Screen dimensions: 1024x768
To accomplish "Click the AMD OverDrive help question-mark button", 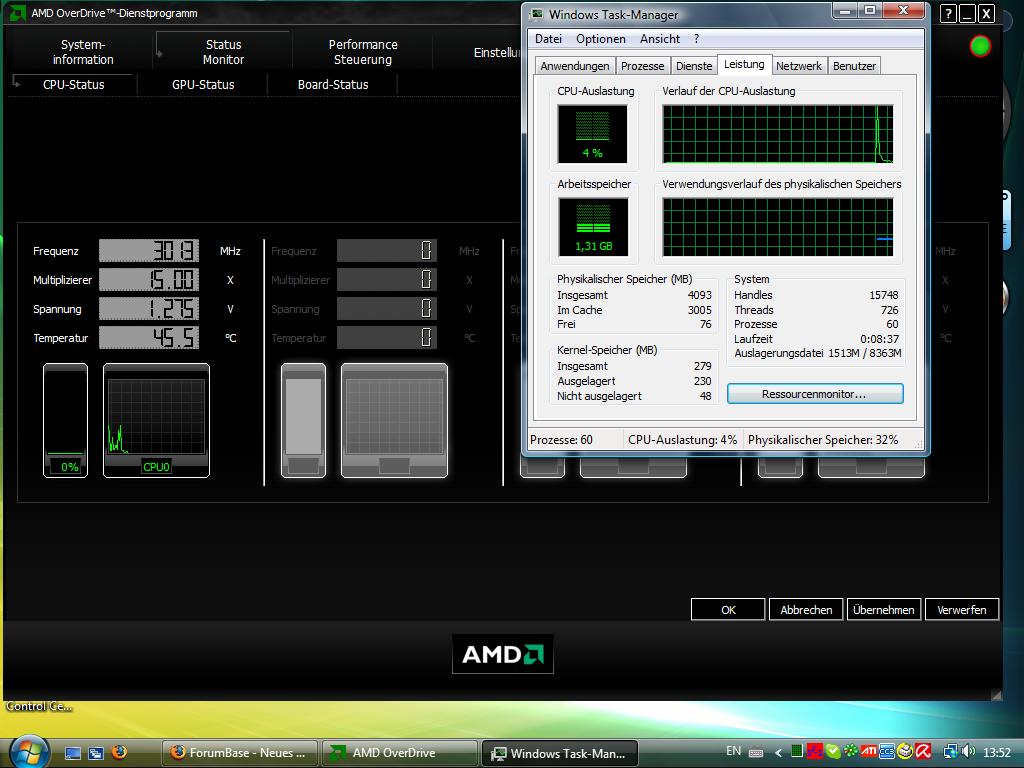I will coord(948,13).
